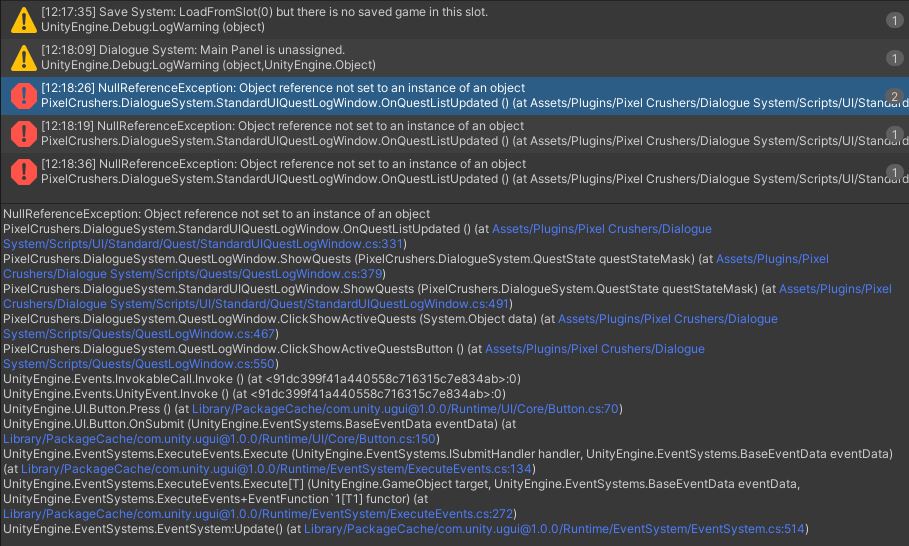Click the error icon of the 12:18:19 NullReferenceException entry
Screen dimensions: 909x546
pos(24,133)
